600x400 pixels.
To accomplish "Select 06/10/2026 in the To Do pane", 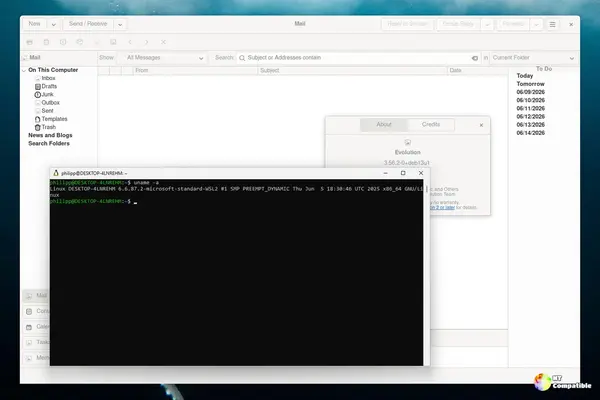I will tap(530, 100).
